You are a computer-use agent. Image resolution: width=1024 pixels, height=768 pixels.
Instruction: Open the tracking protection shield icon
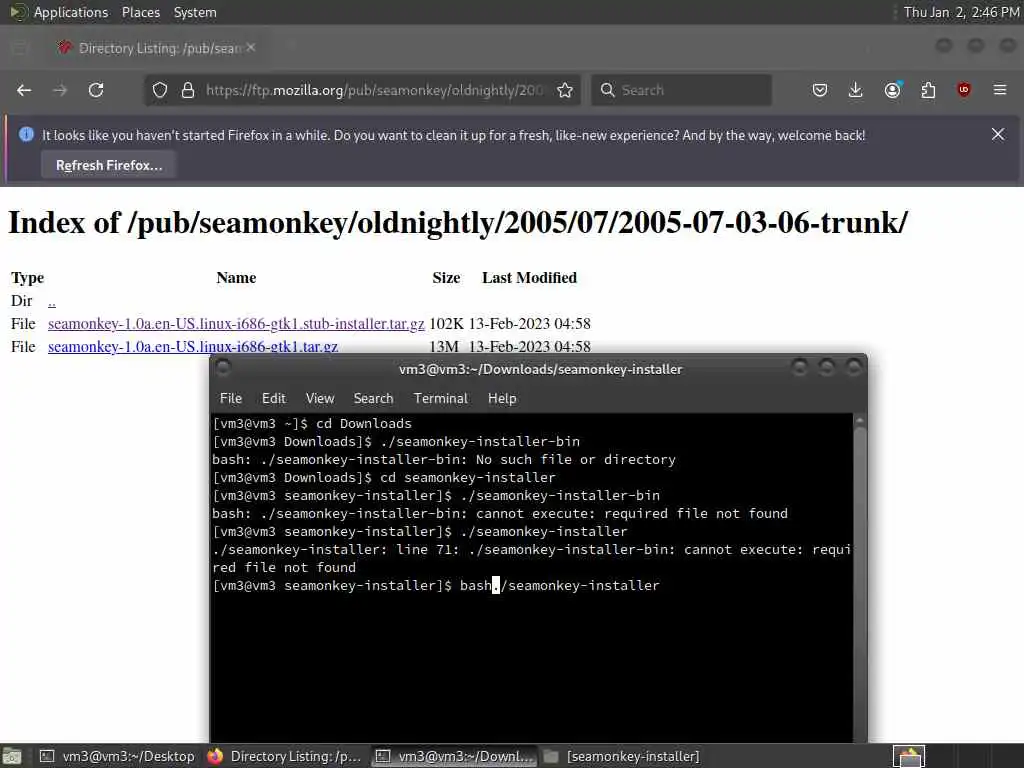pos(160,90)
